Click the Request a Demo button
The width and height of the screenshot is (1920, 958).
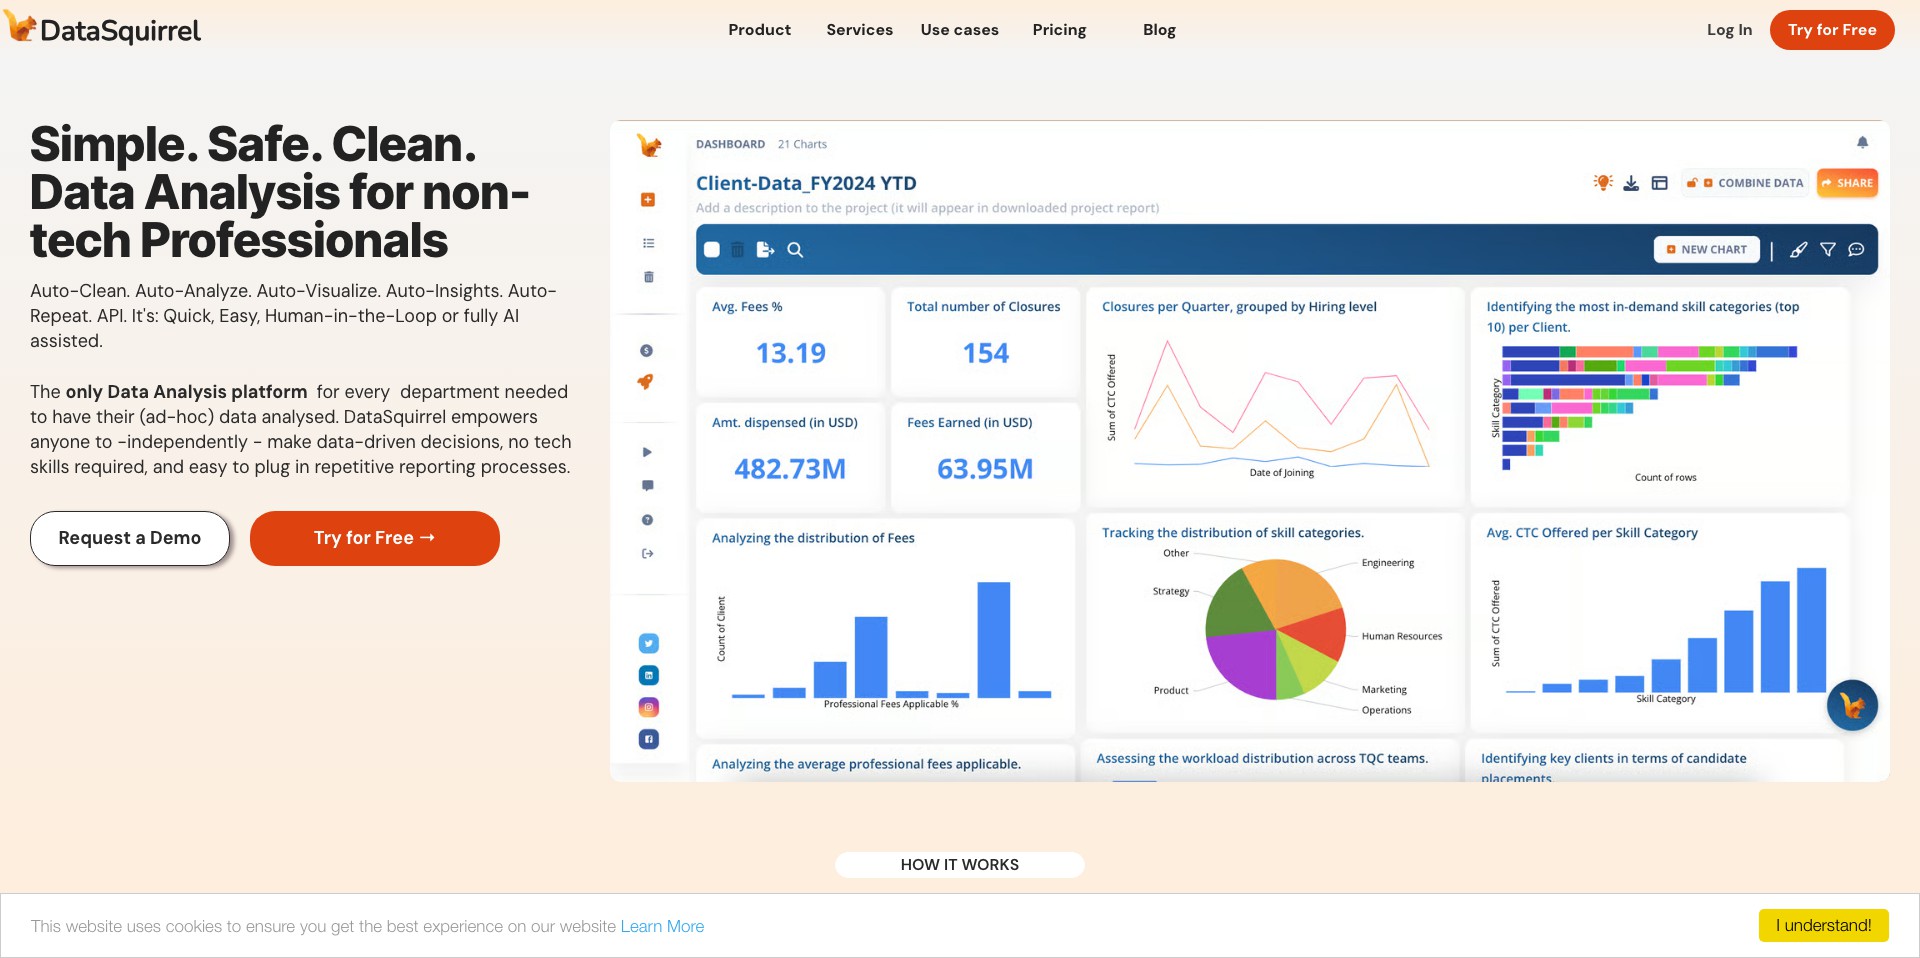pyautogui.click(x=130, y=538)
